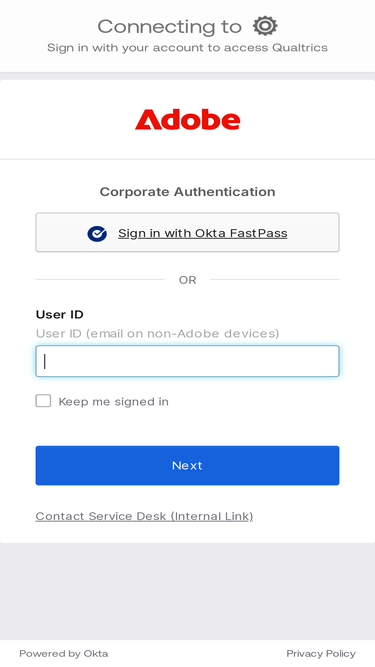
Task: Click the red Adobe logo
Action: [188, 120]
